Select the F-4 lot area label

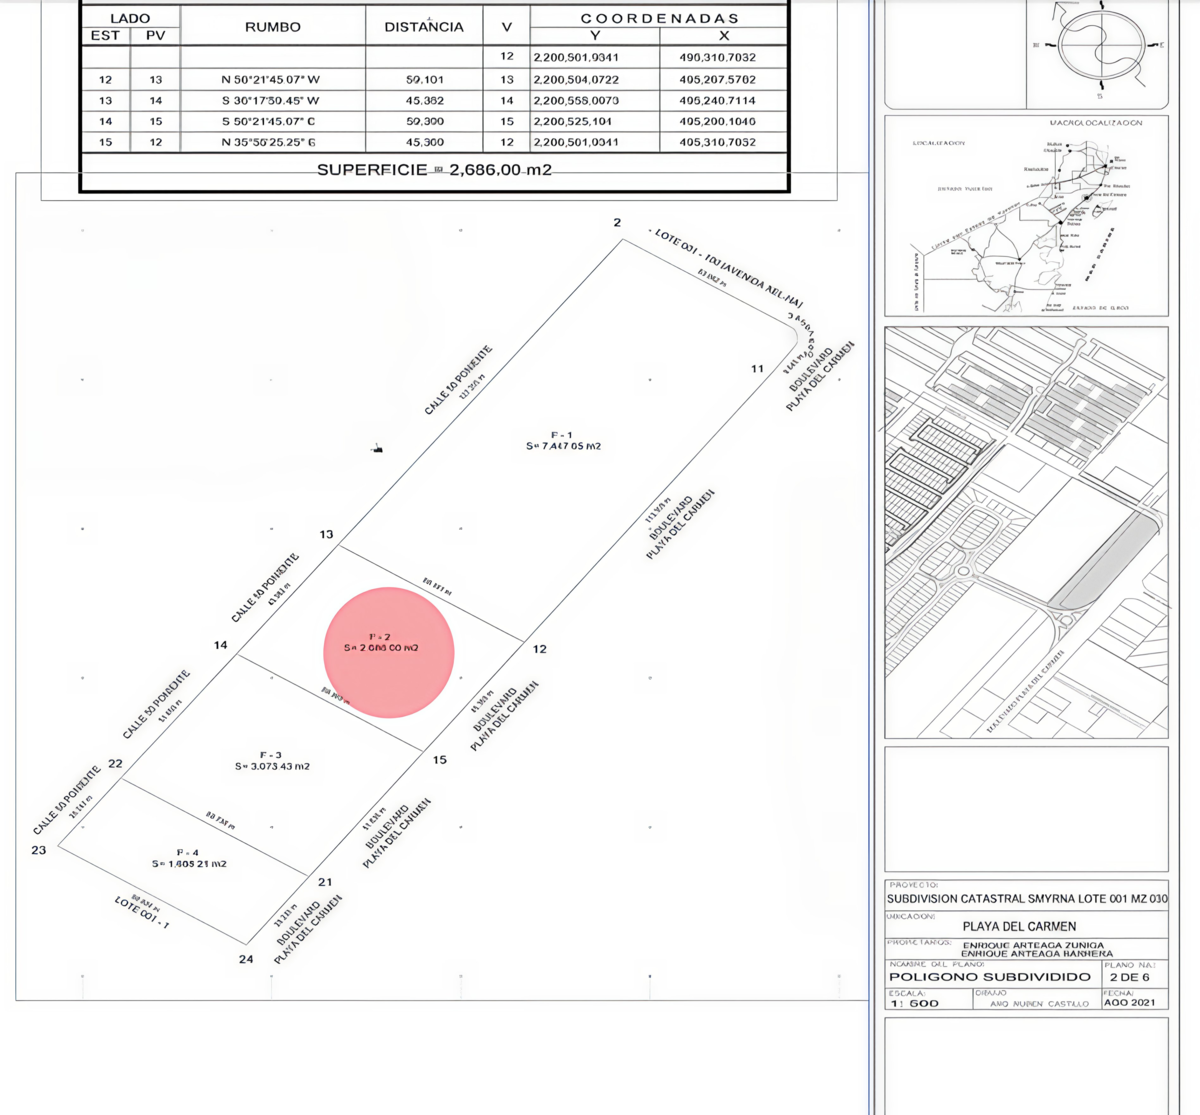click(x=189, y=858)
